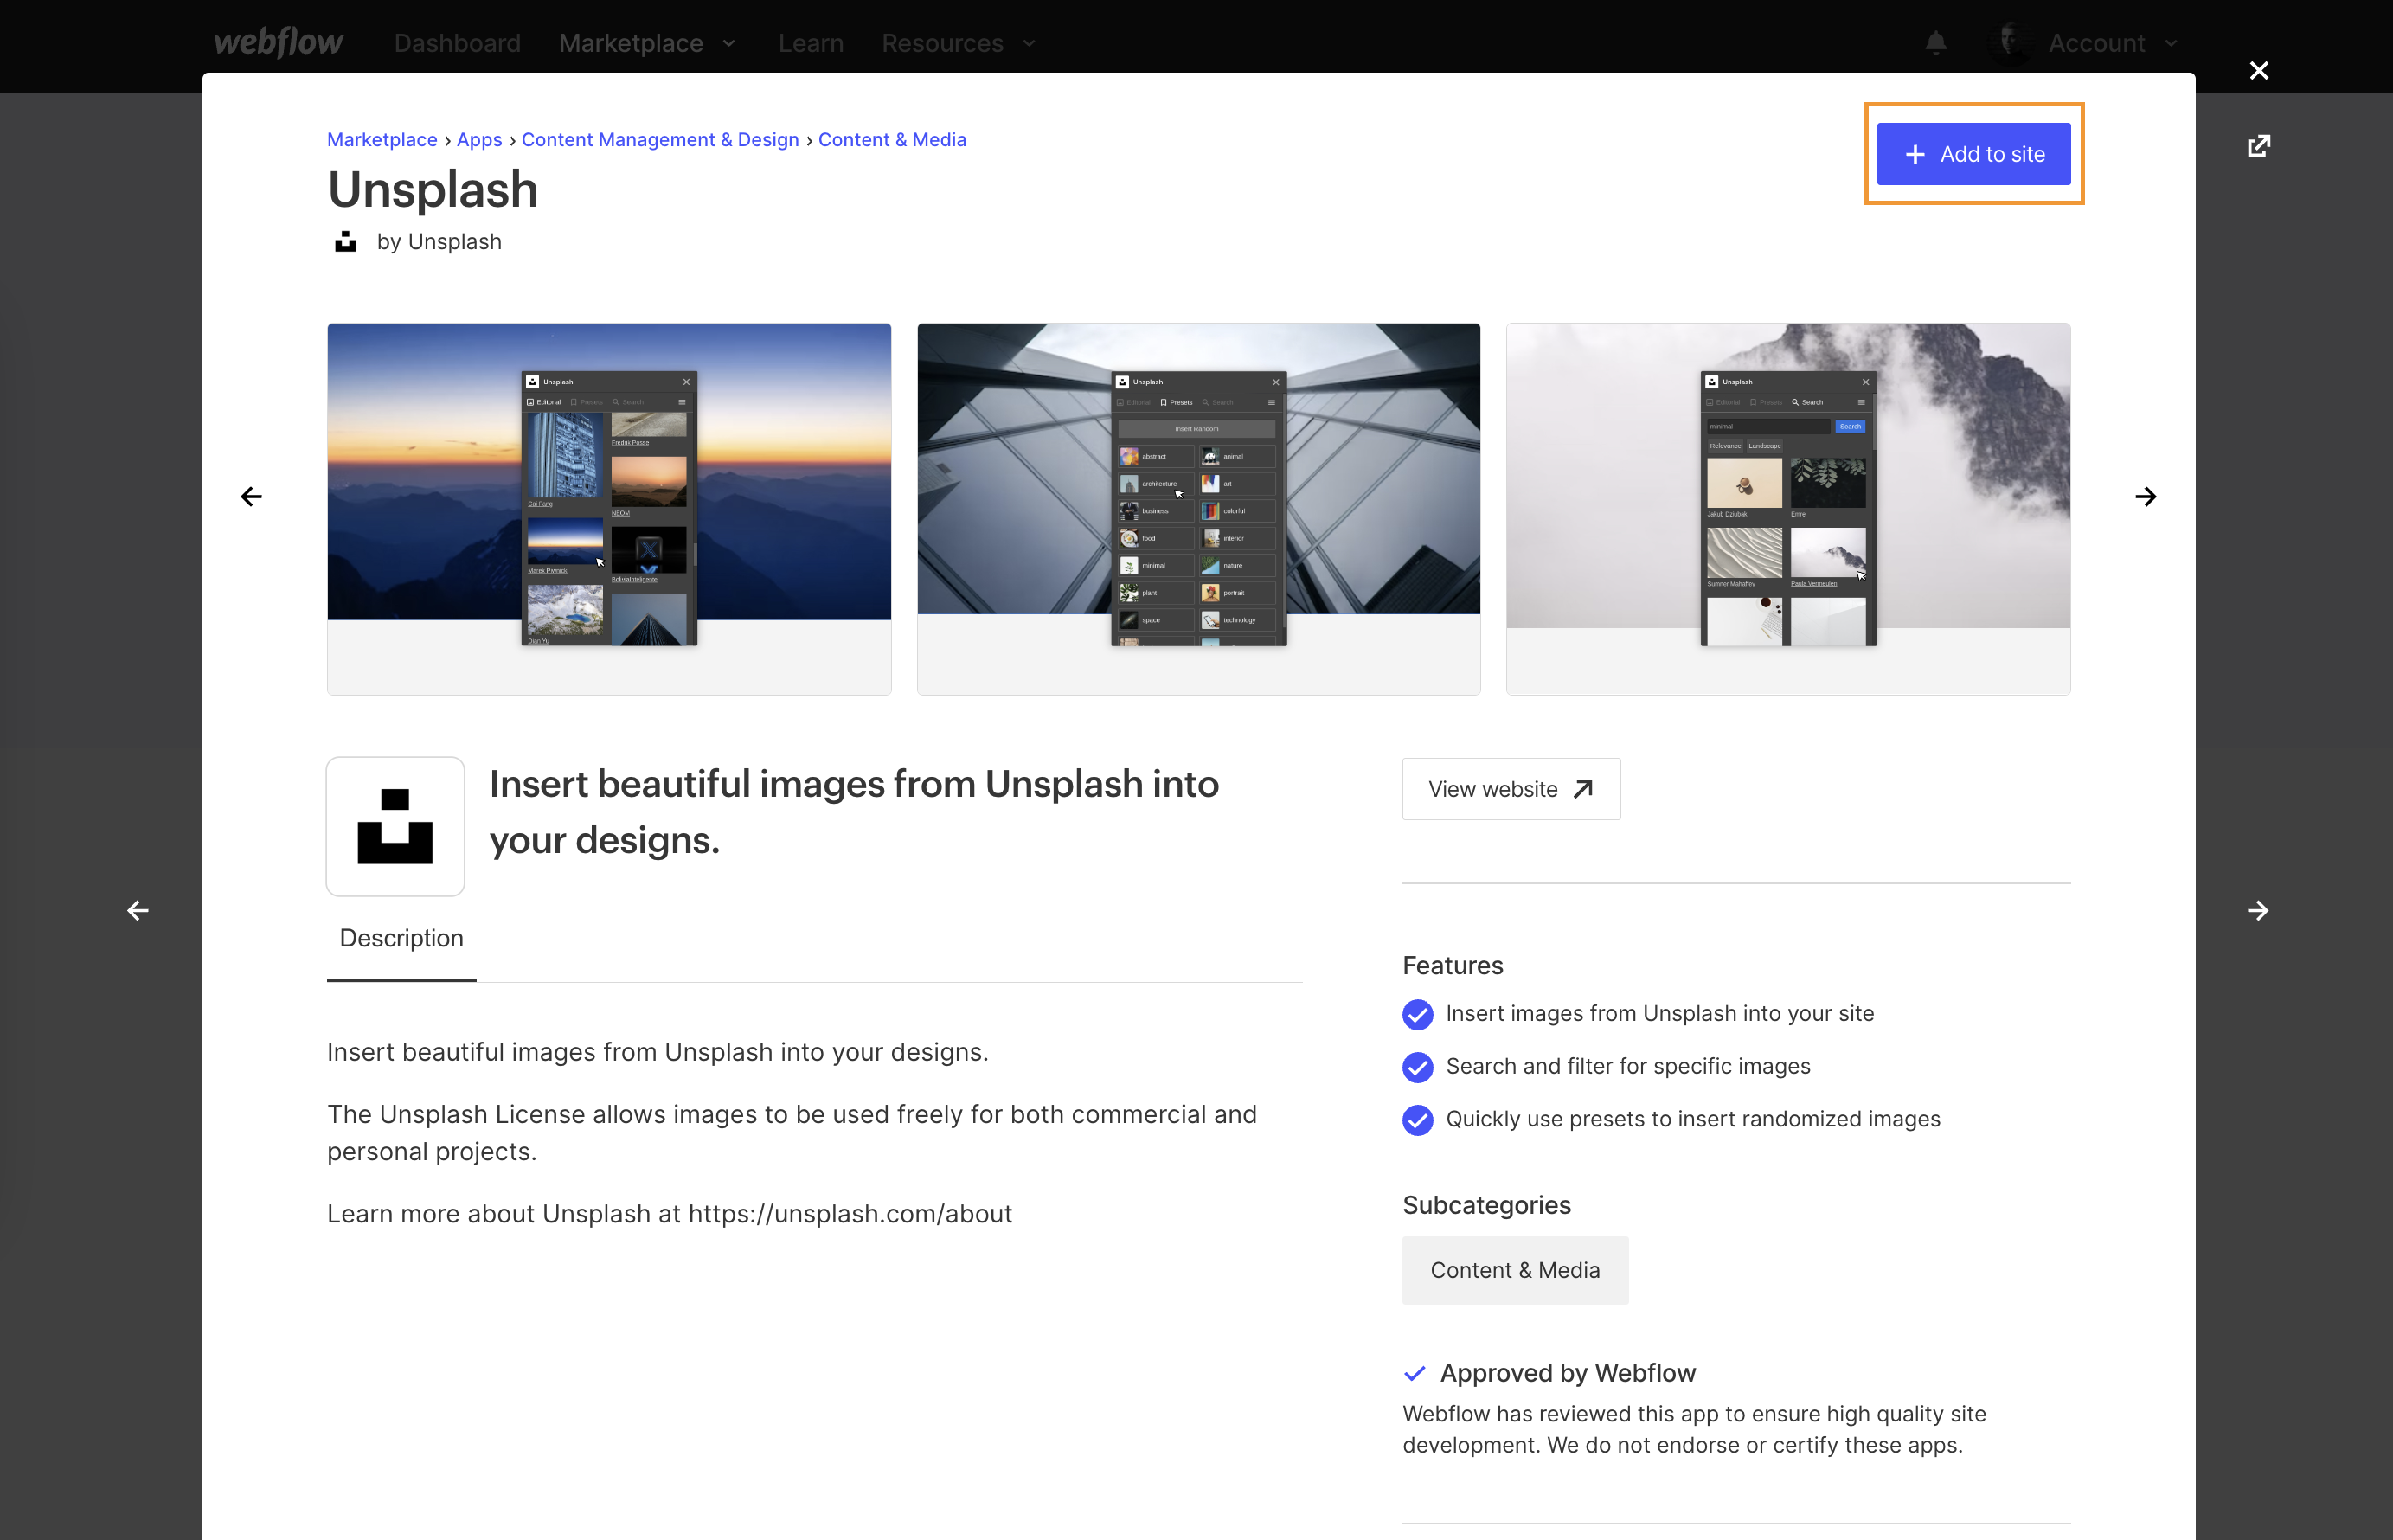The image size is (2393, 1540).
Task: Click the webflow logo
Action: (278, 43)
